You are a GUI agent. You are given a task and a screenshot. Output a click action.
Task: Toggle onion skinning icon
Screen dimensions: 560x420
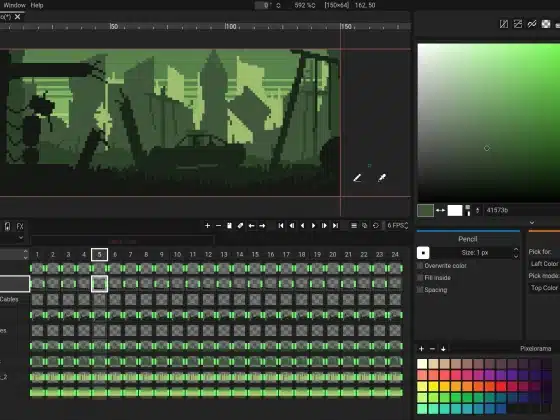click(365, 225)
